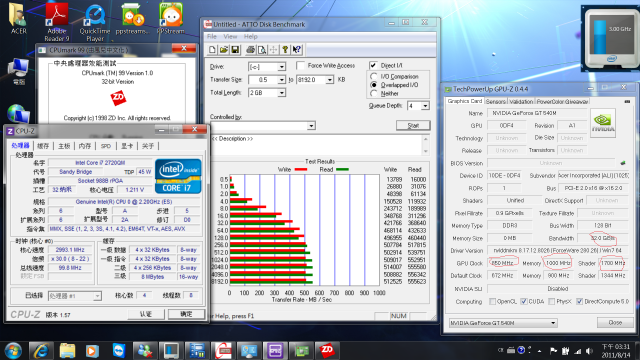Click the GPU Clock 850 MHz field
Image resolution: width=640 pixels, height=360 pixels.
point(503,263)
